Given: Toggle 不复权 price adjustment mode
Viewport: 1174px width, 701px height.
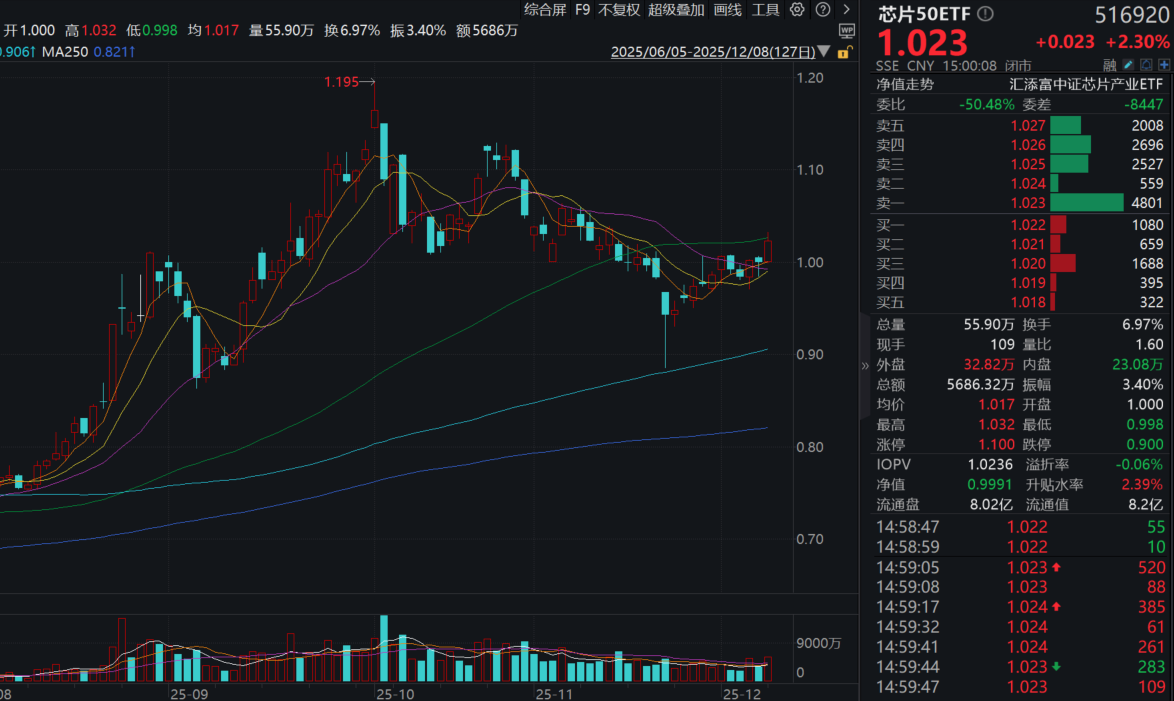Looking at the screenshot, I should click(618, 10).
